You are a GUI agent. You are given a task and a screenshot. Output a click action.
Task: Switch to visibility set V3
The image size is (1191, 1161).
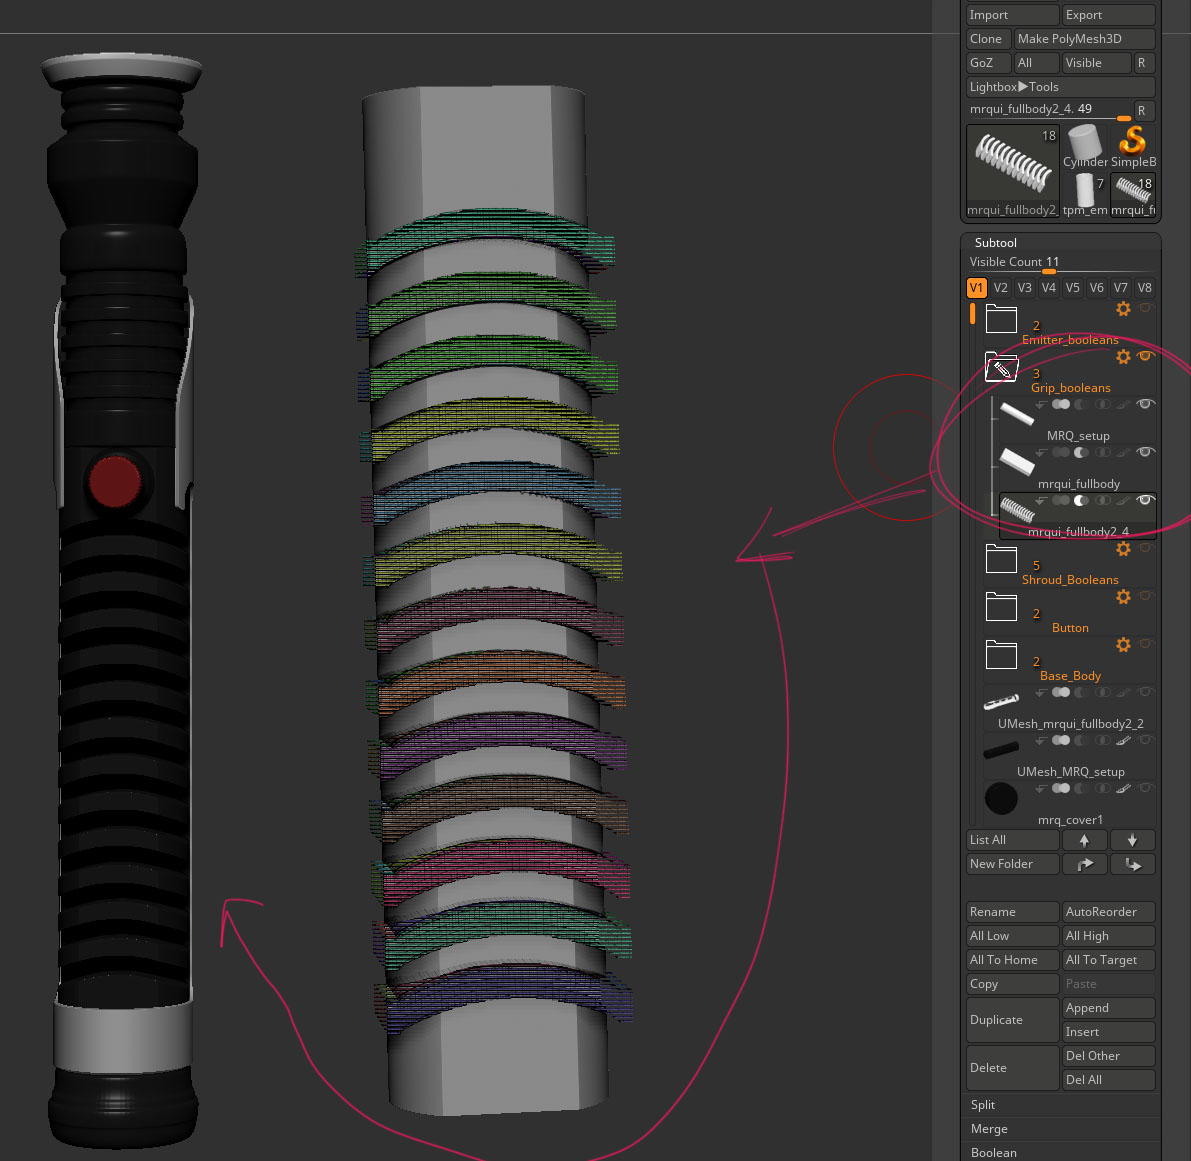1025,288
